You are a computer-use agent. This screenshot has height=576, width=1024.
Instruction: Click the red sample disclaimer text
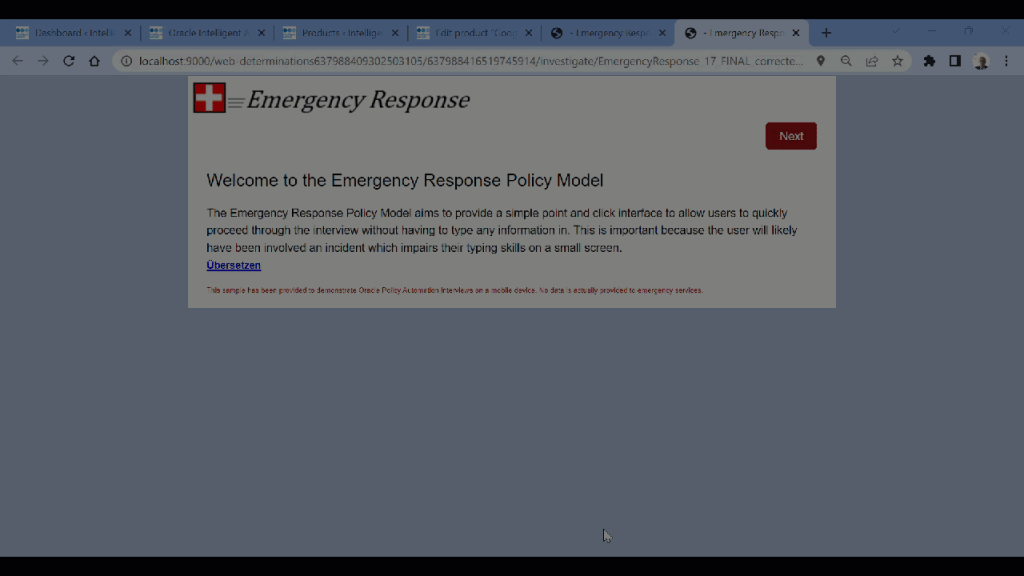(455, 290)
